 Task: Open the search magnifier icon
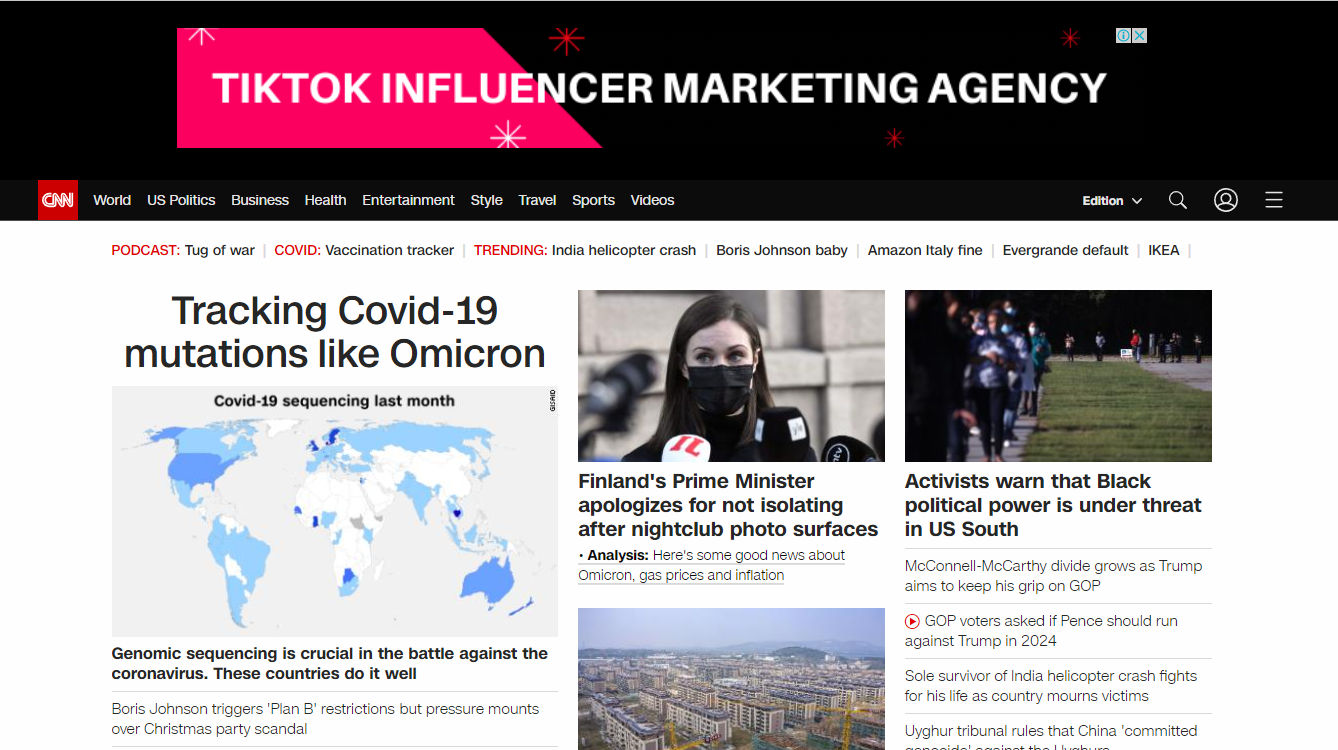[x=1178, y=200]
